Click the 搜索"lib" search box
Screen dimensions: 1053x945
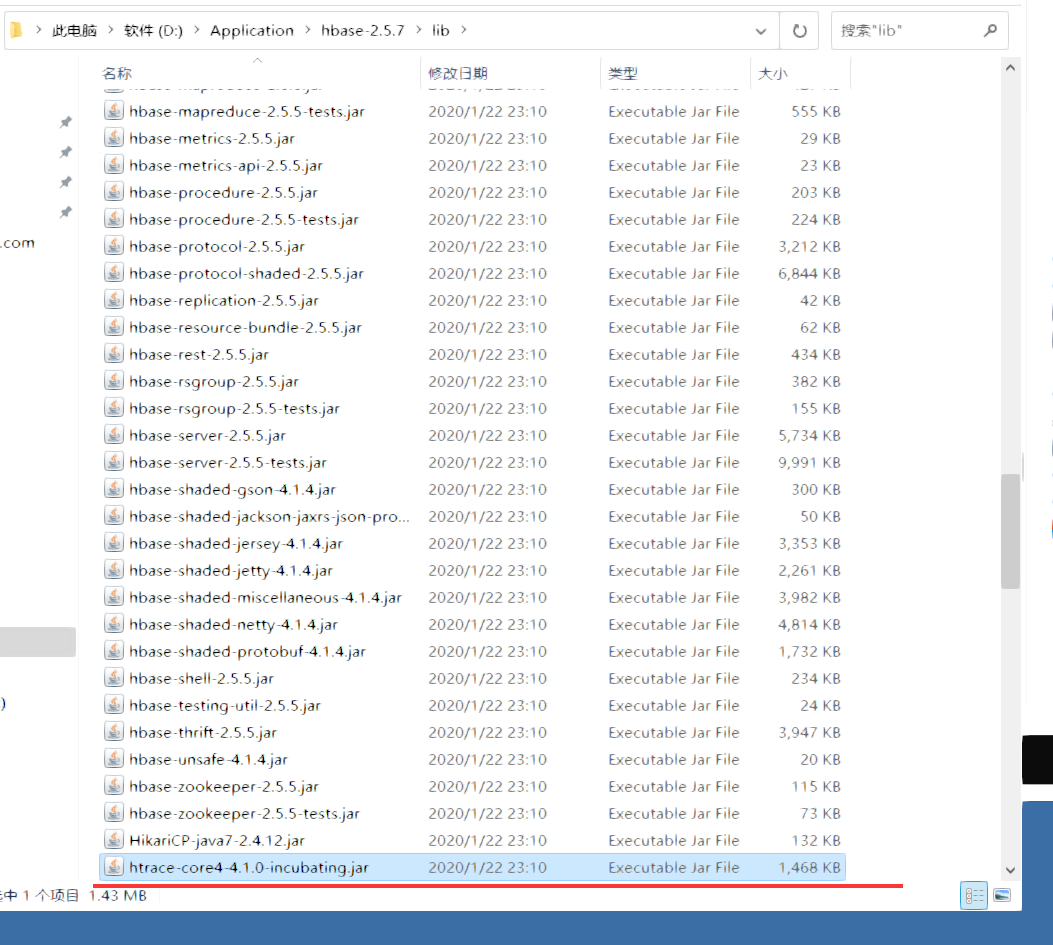[919, 31]
